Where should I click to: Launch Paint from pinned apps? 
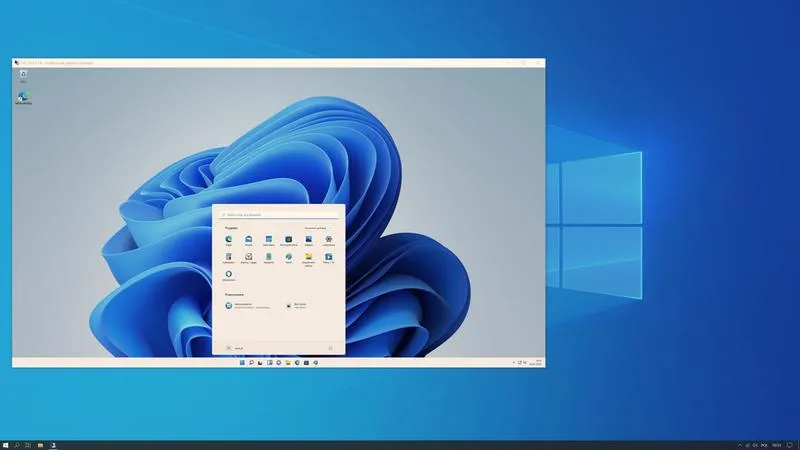288,257
